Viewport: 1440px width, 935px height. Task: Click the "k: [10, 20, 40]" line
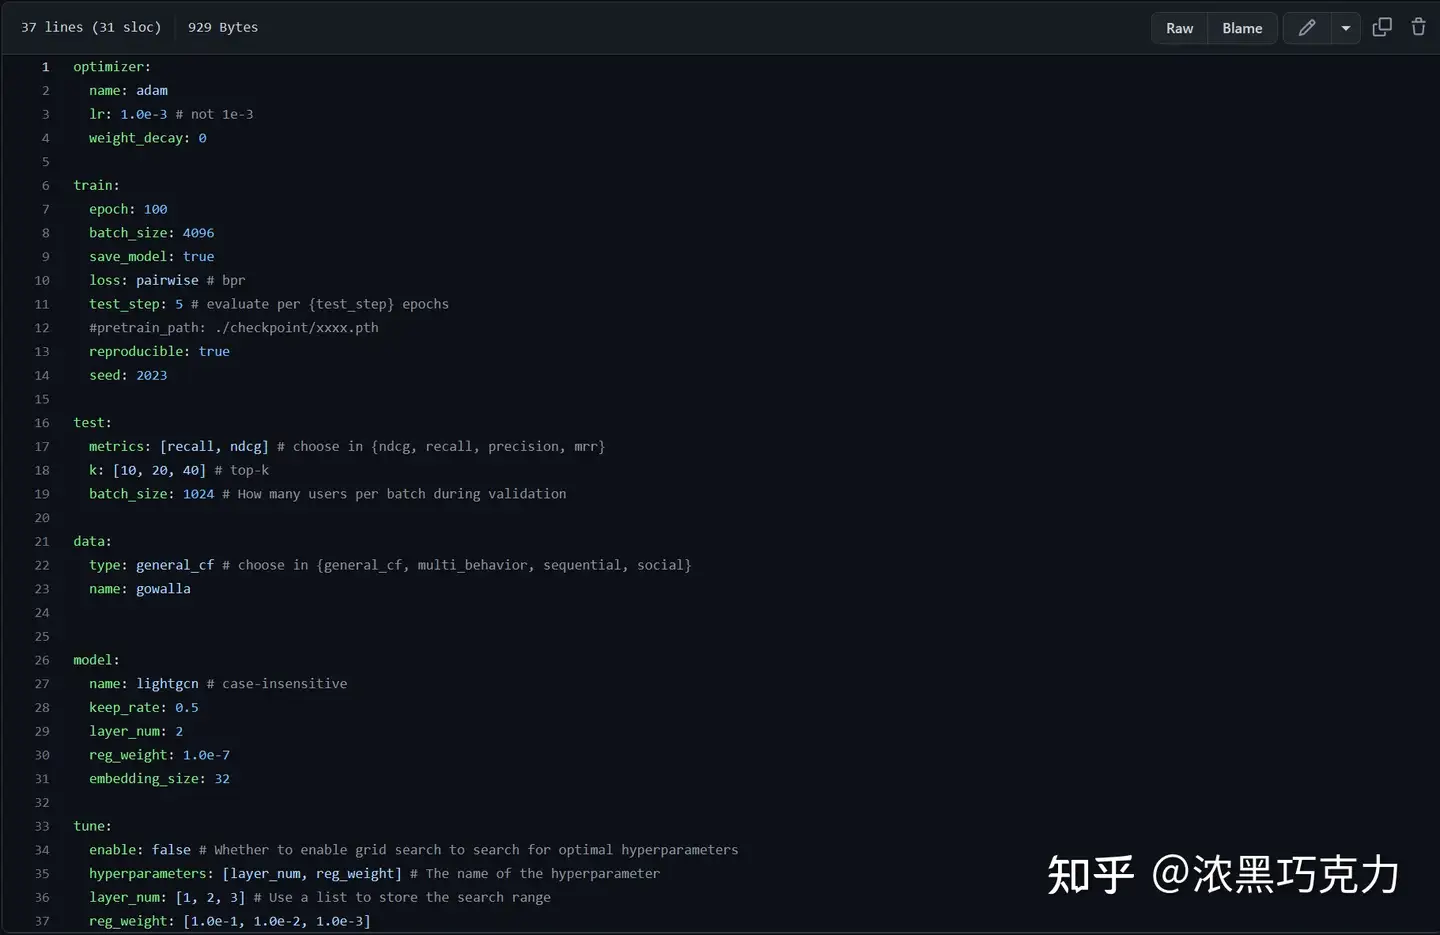click(148, 470)
